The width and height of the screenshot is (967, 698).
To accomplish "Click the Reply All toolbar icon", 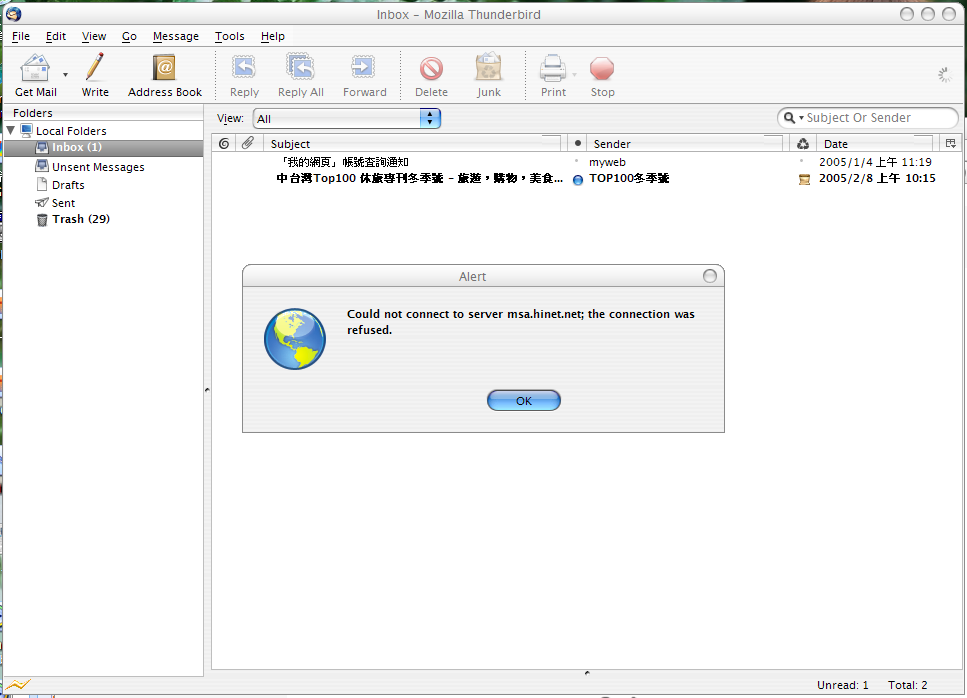I will point(300,69).
